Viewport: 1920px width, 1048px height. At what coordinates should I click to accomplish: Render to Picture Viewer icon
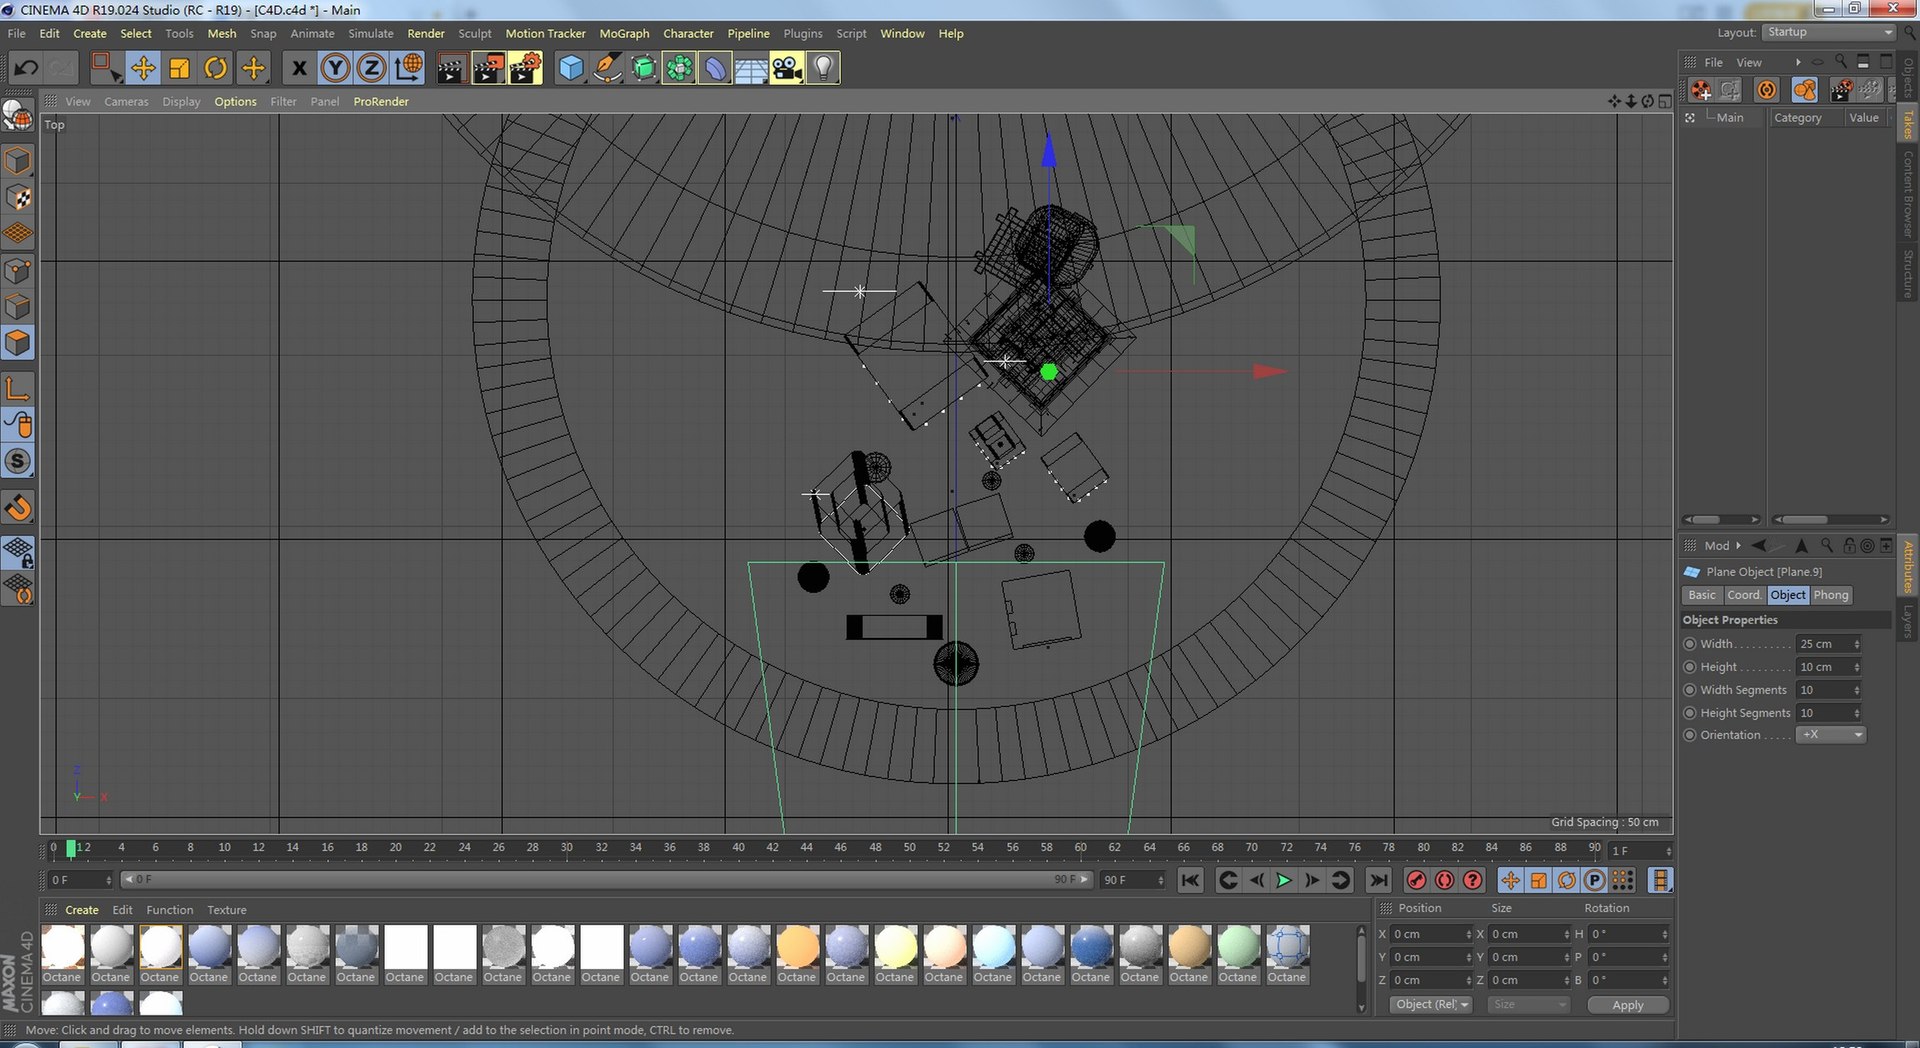(x=488, y=68)
